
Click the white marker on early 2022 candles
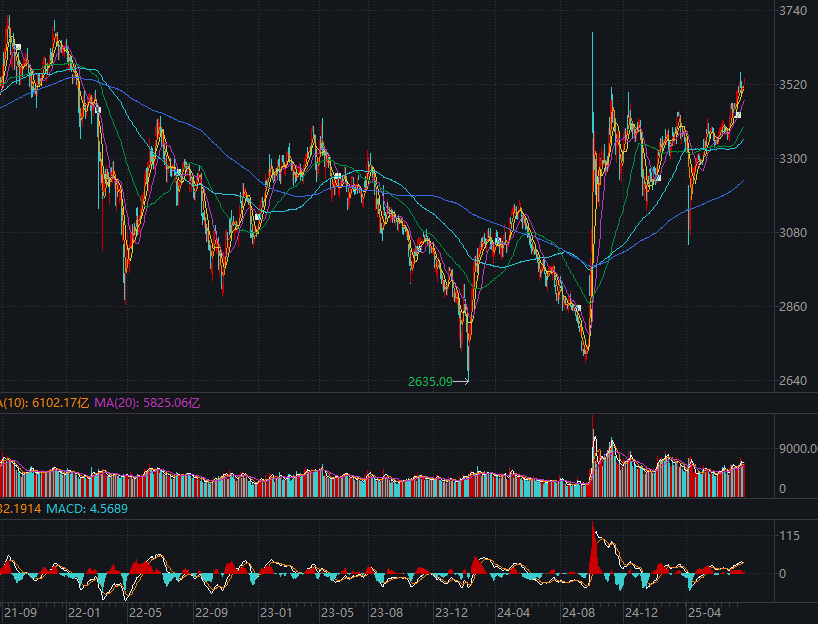point(98,110)
